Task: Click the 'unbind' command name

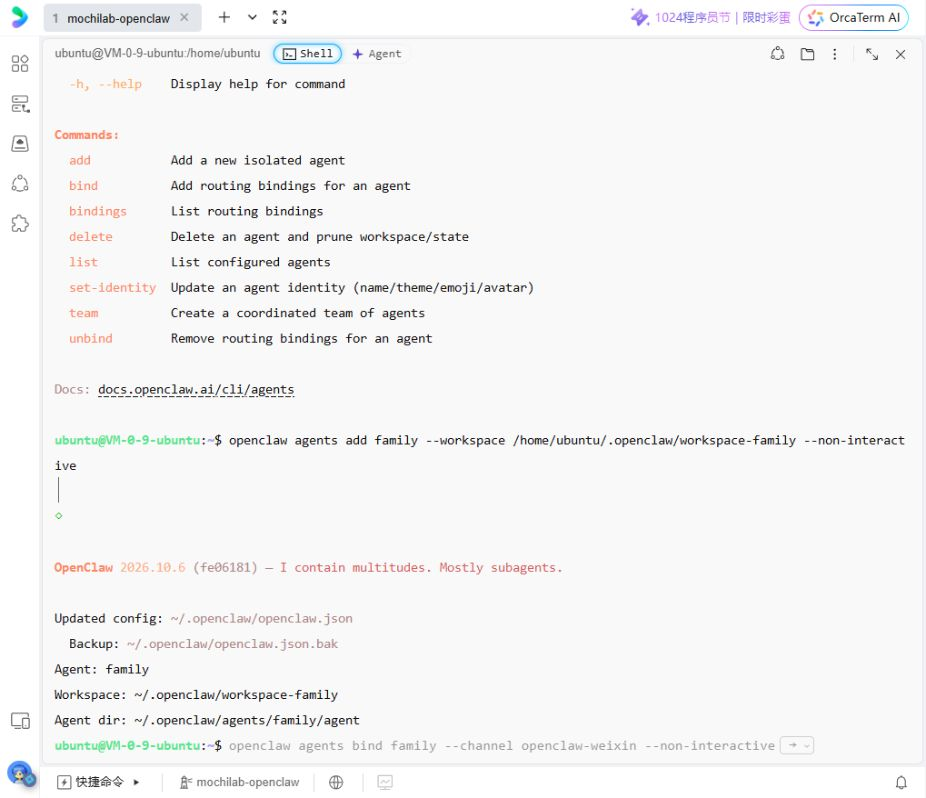Action: 90,338
